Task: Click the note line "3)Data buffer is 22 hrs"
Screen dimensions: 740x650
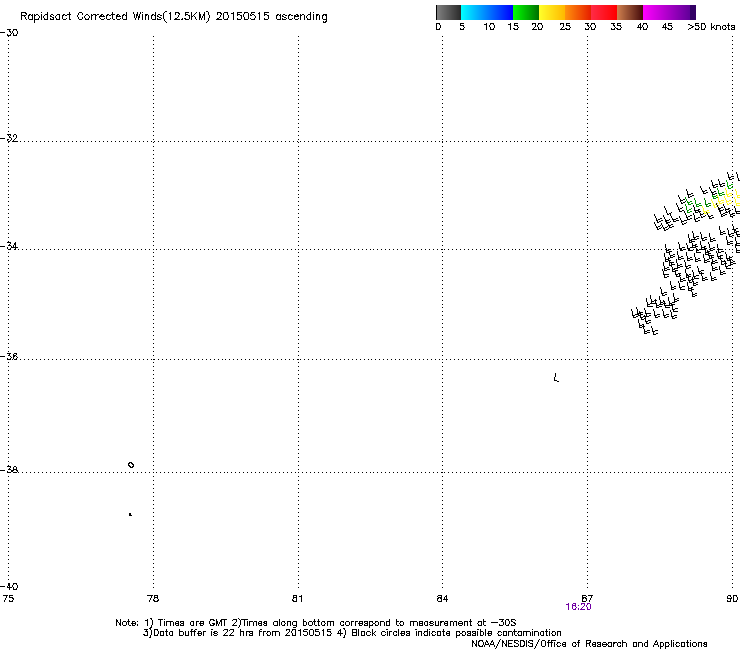Action: click(x=352, y=633)
